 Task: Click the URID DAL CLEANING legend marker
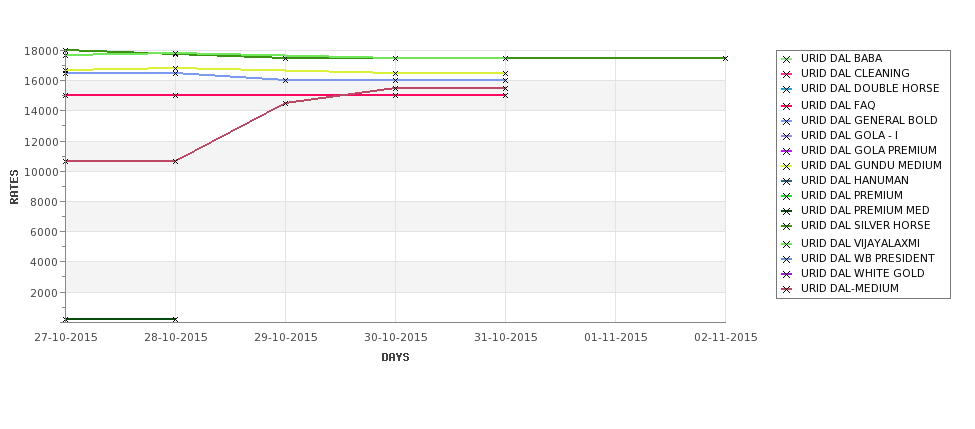click(x=787, y=74)
